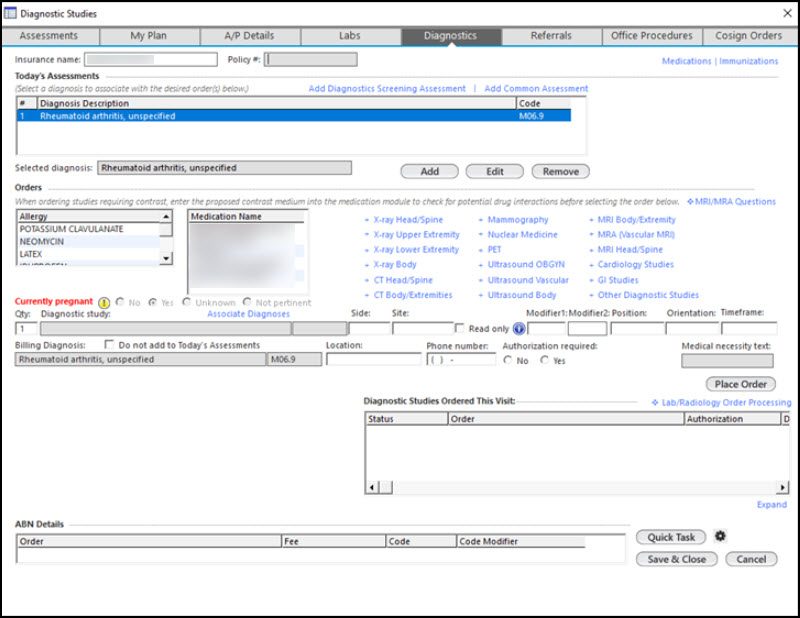The width and height of the screenshot is (800, 618).
Task: Click the Qty input field
Action: pyautogui.click(x=27, y=328)
